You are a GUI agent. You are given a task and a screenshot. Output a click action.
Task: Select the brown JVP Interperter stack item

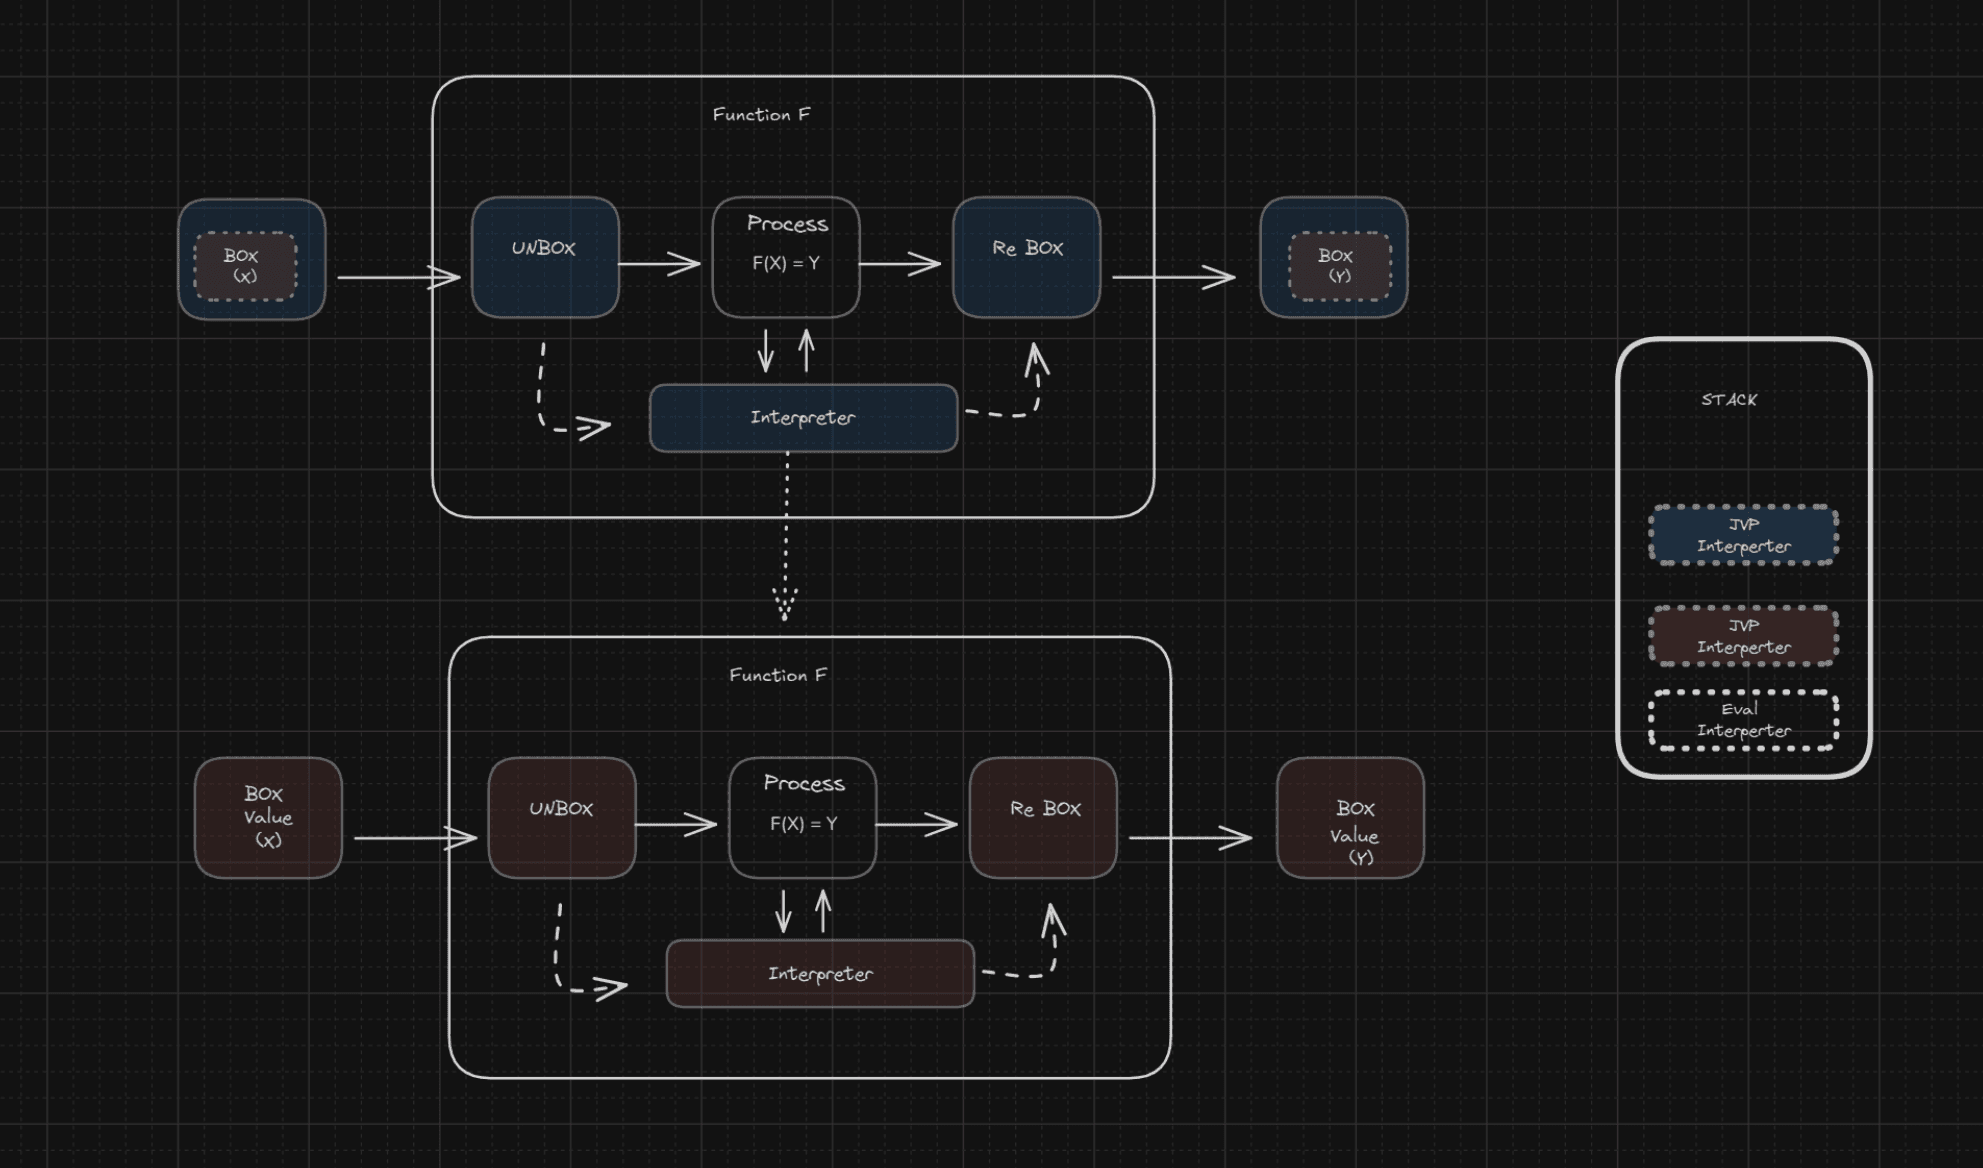(x=1743, y=636)
